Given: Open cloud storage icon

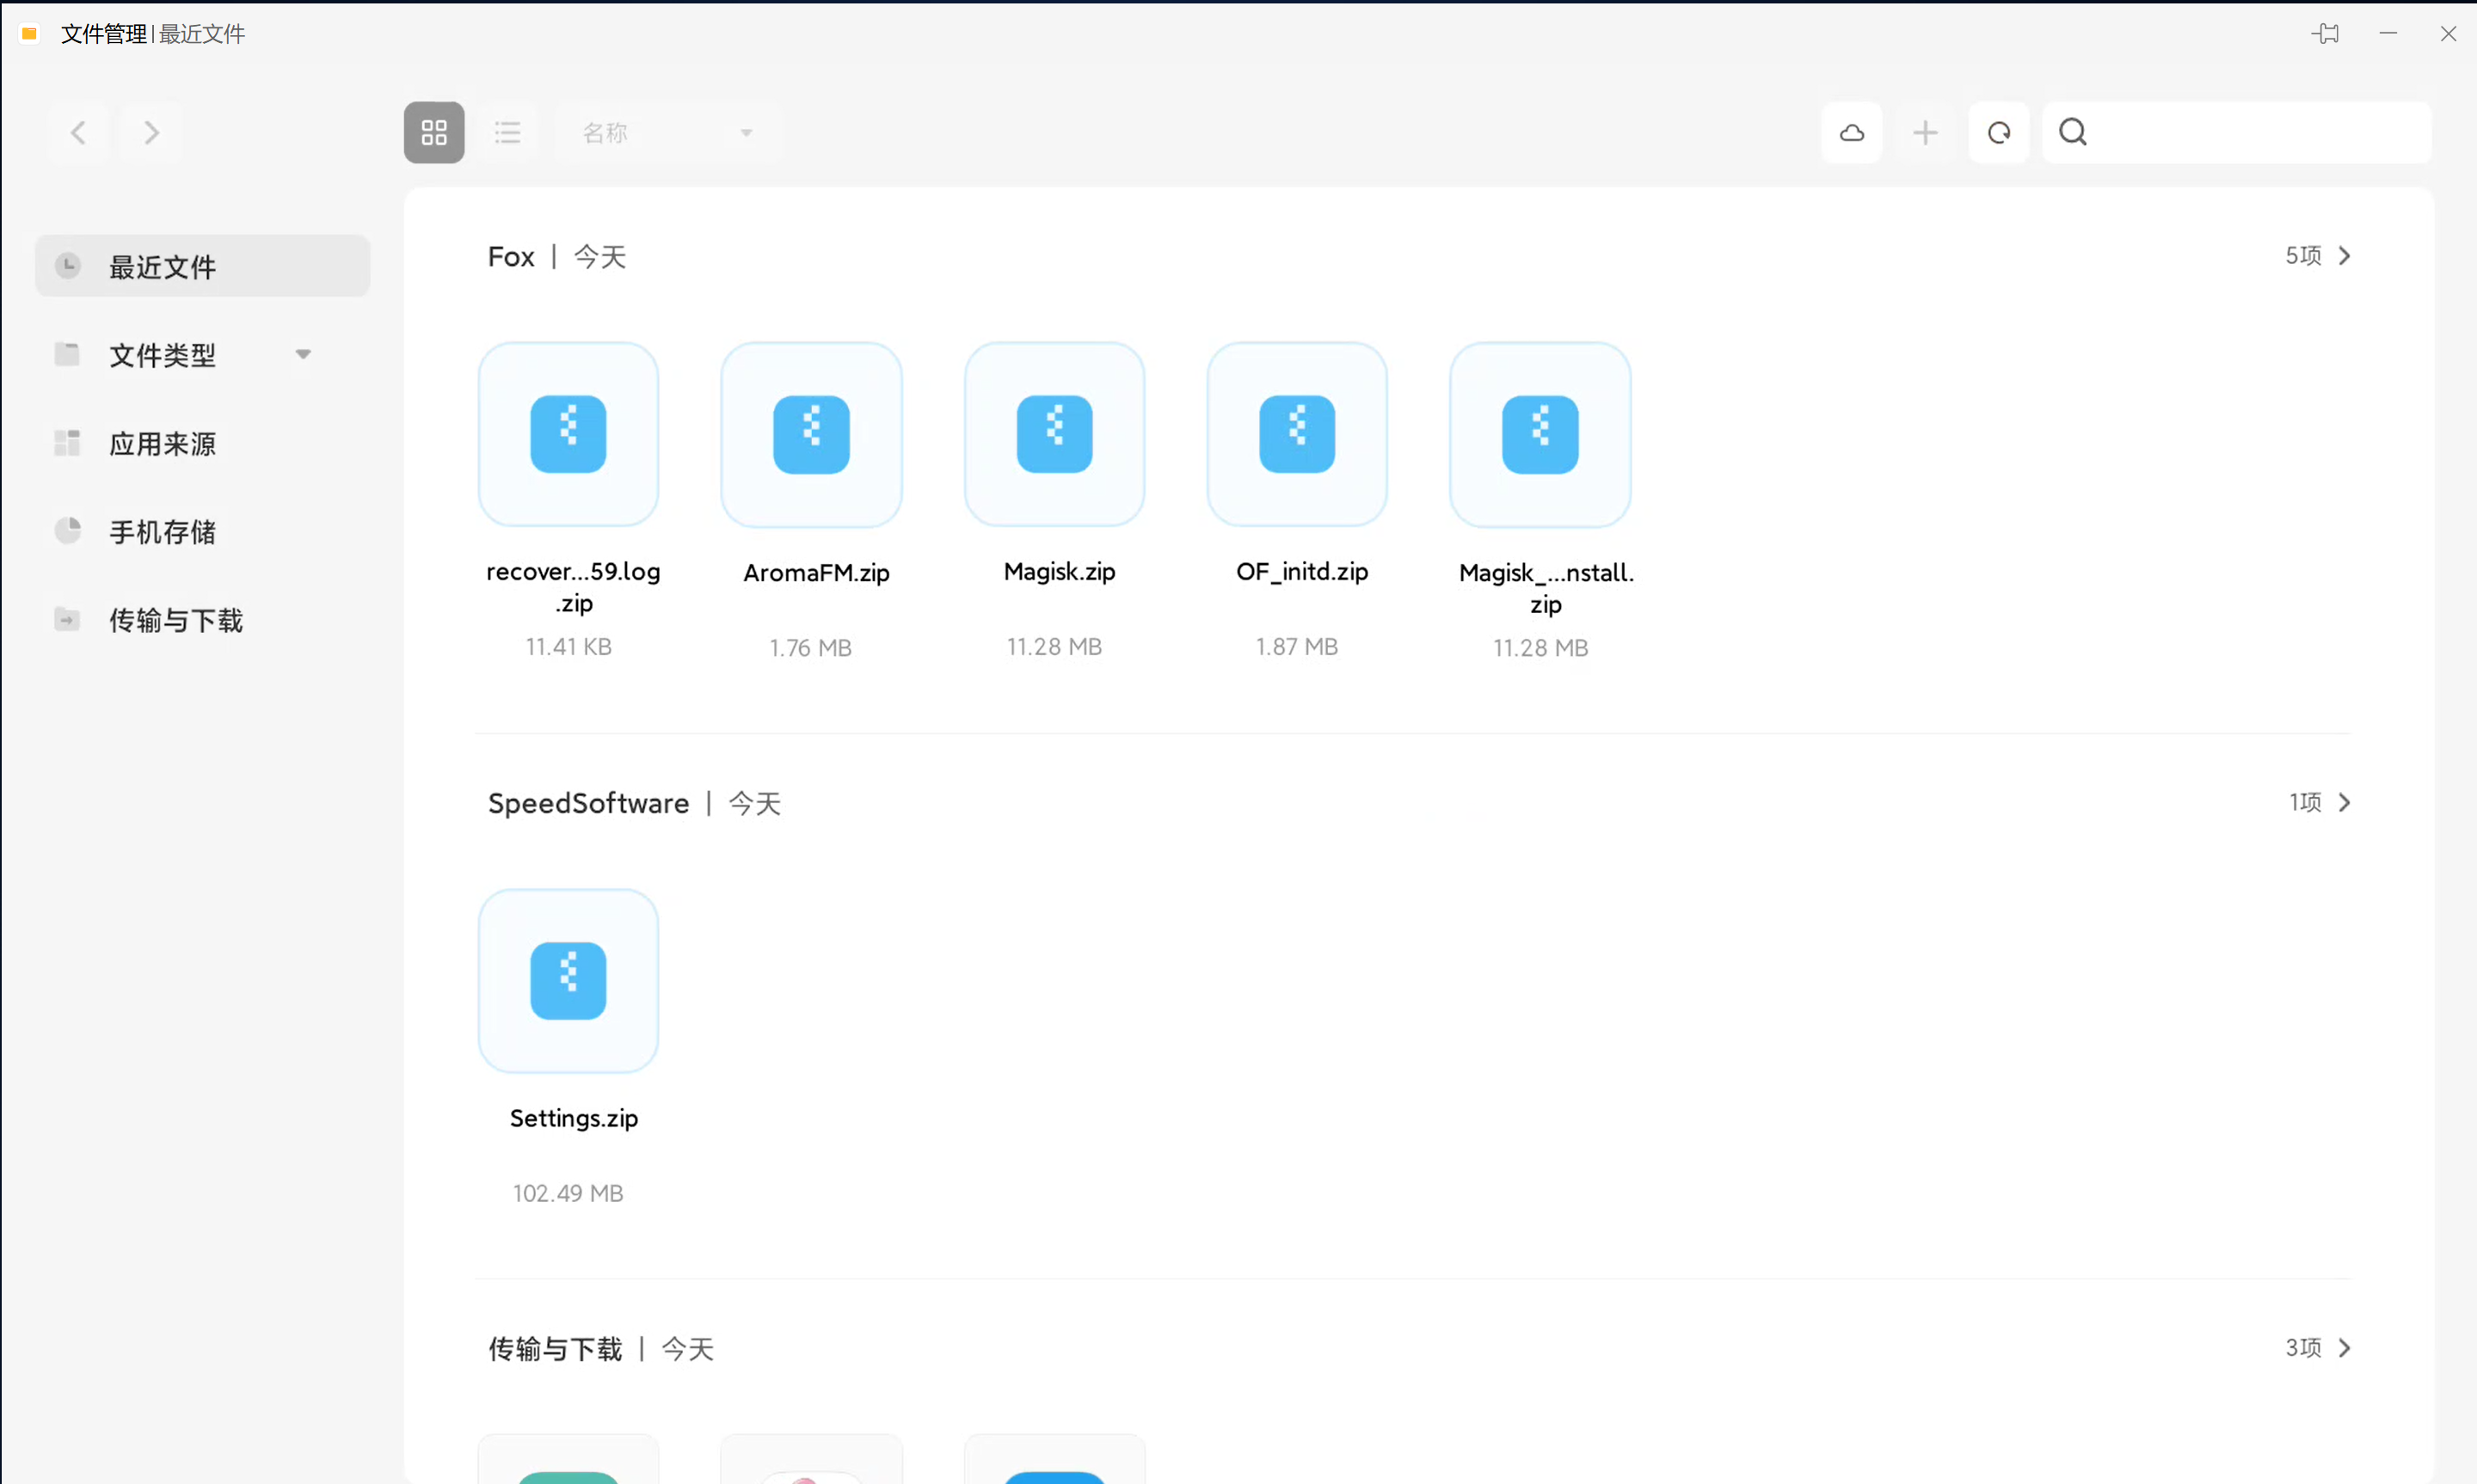Looking at the screenshot, I should pyautogui.click(x=1851, y=132).
